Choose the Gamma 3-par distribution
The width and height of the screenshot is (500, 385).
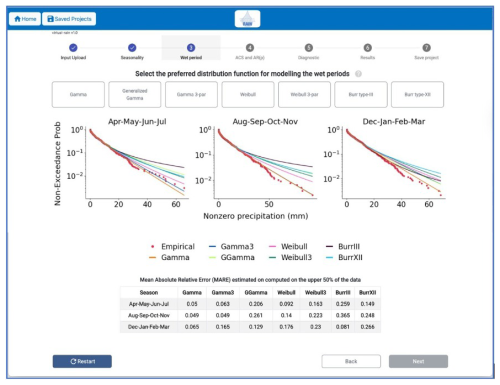pyautogui.click(x=191, y=95)
